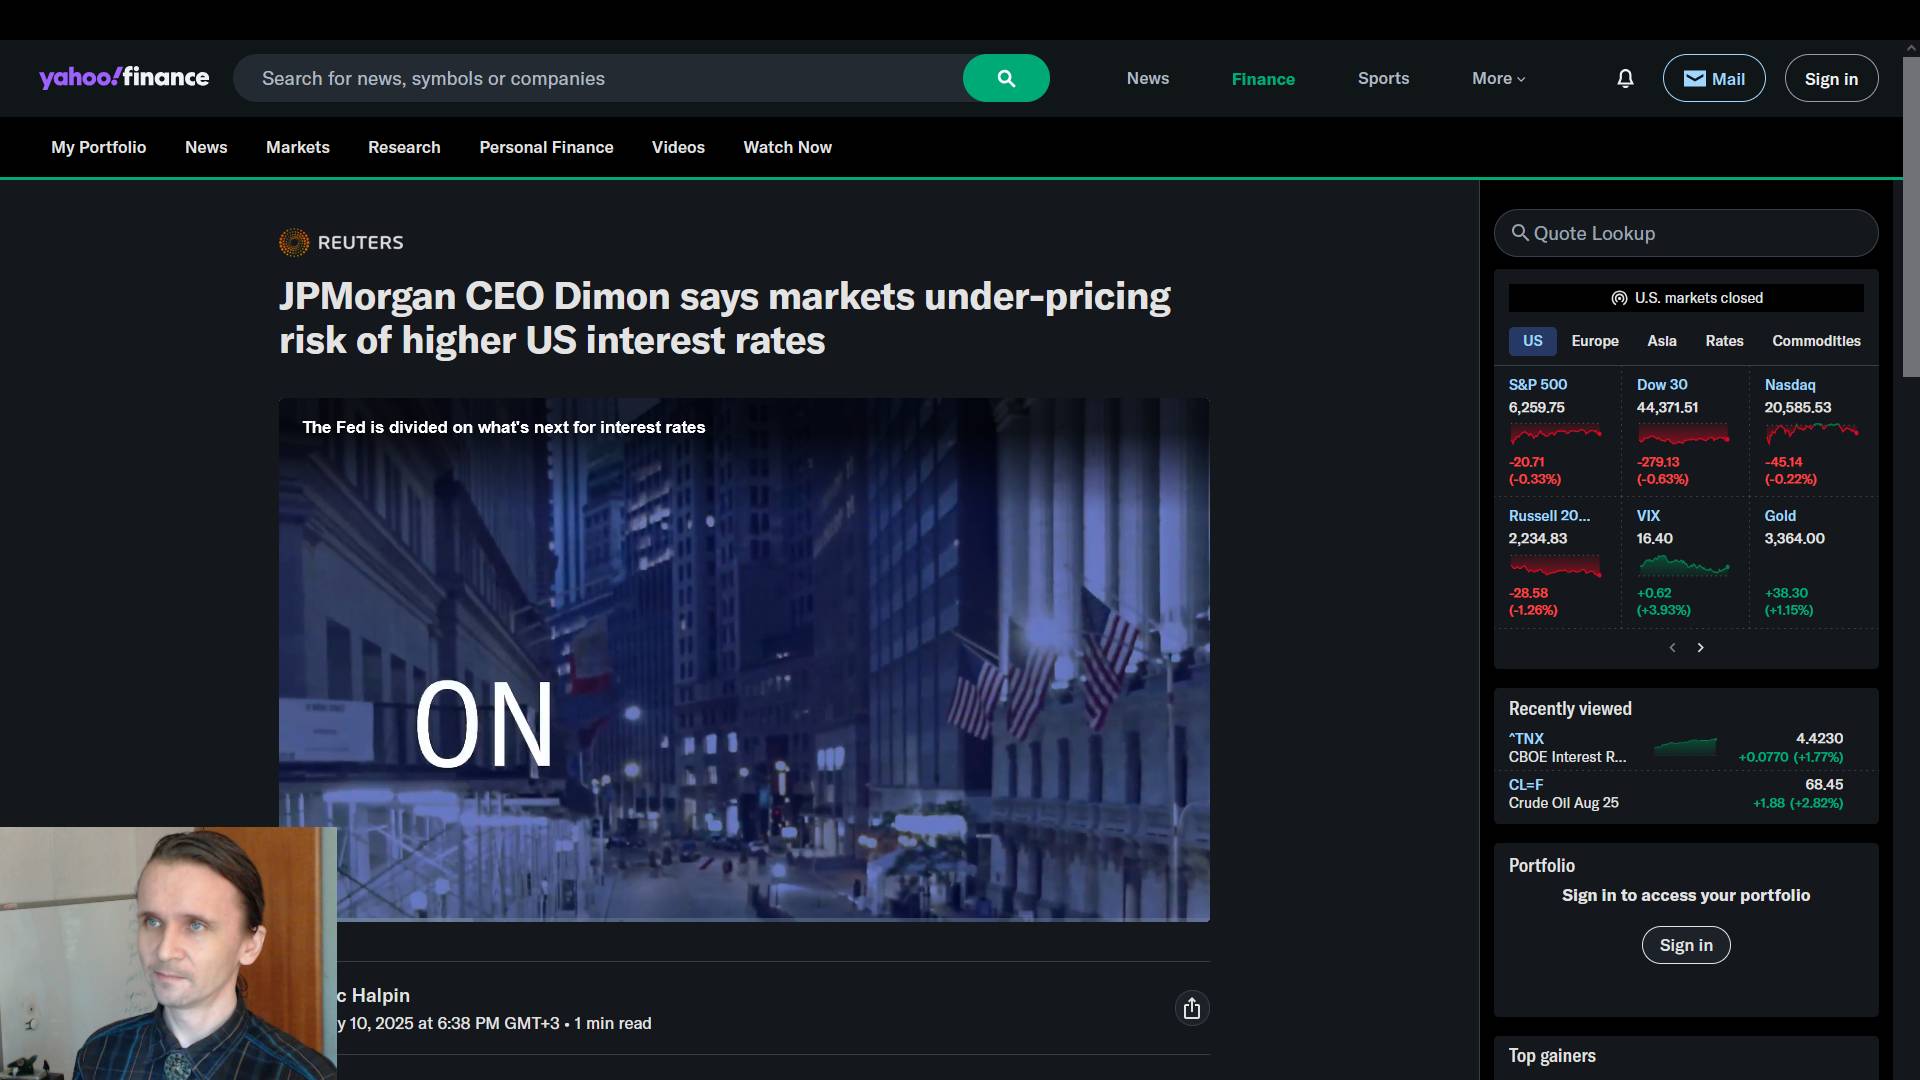Open the Research navigation menu
Viewport: 1920px width, 1080px height.
404,147
